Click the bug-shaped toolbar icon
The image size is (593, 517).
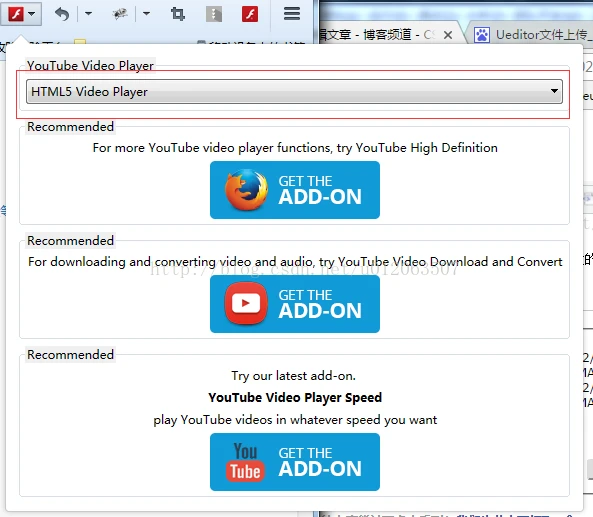point(120,14)
